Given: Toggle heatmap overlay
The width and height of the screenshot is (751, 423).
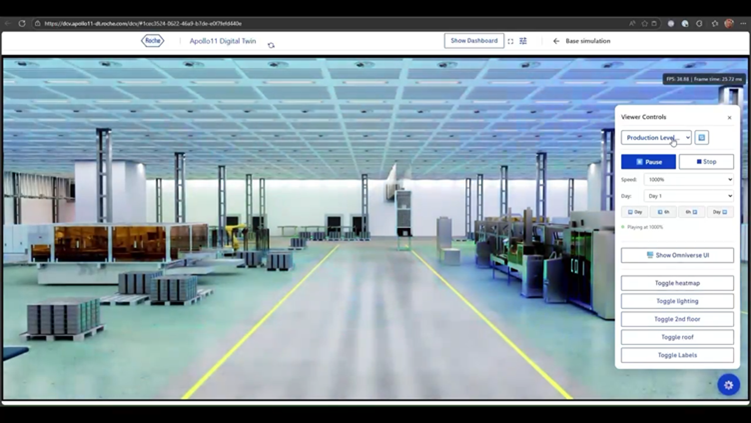Looking at the screenshot, I should pos(677,283).
